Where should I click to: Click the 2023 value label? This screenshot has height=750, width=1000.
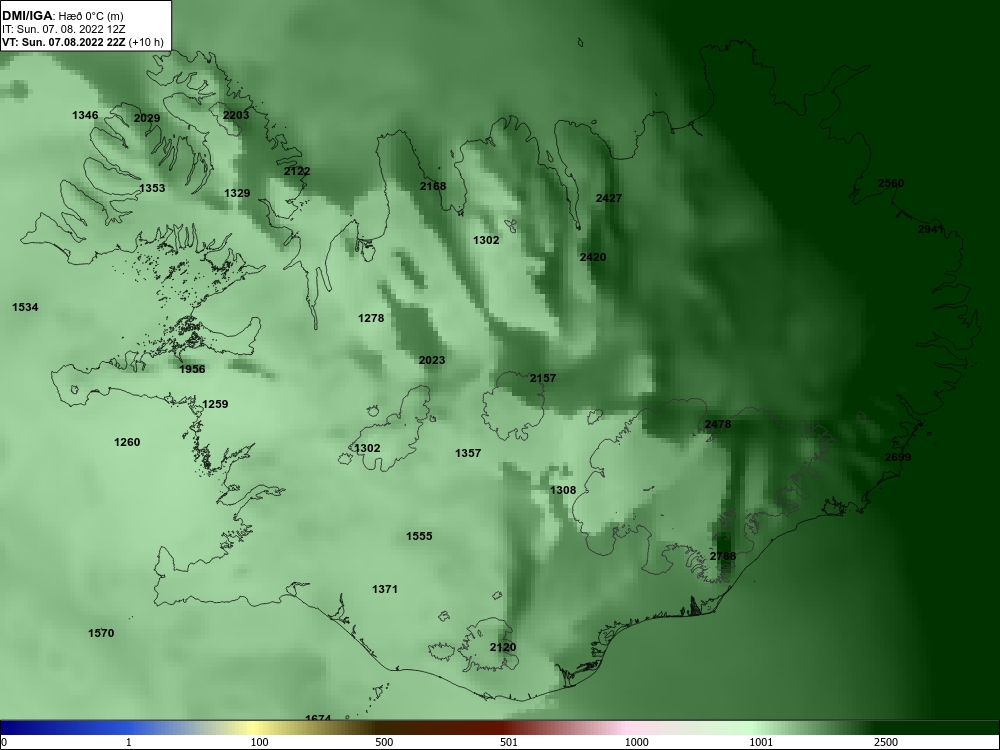[432, 360]
